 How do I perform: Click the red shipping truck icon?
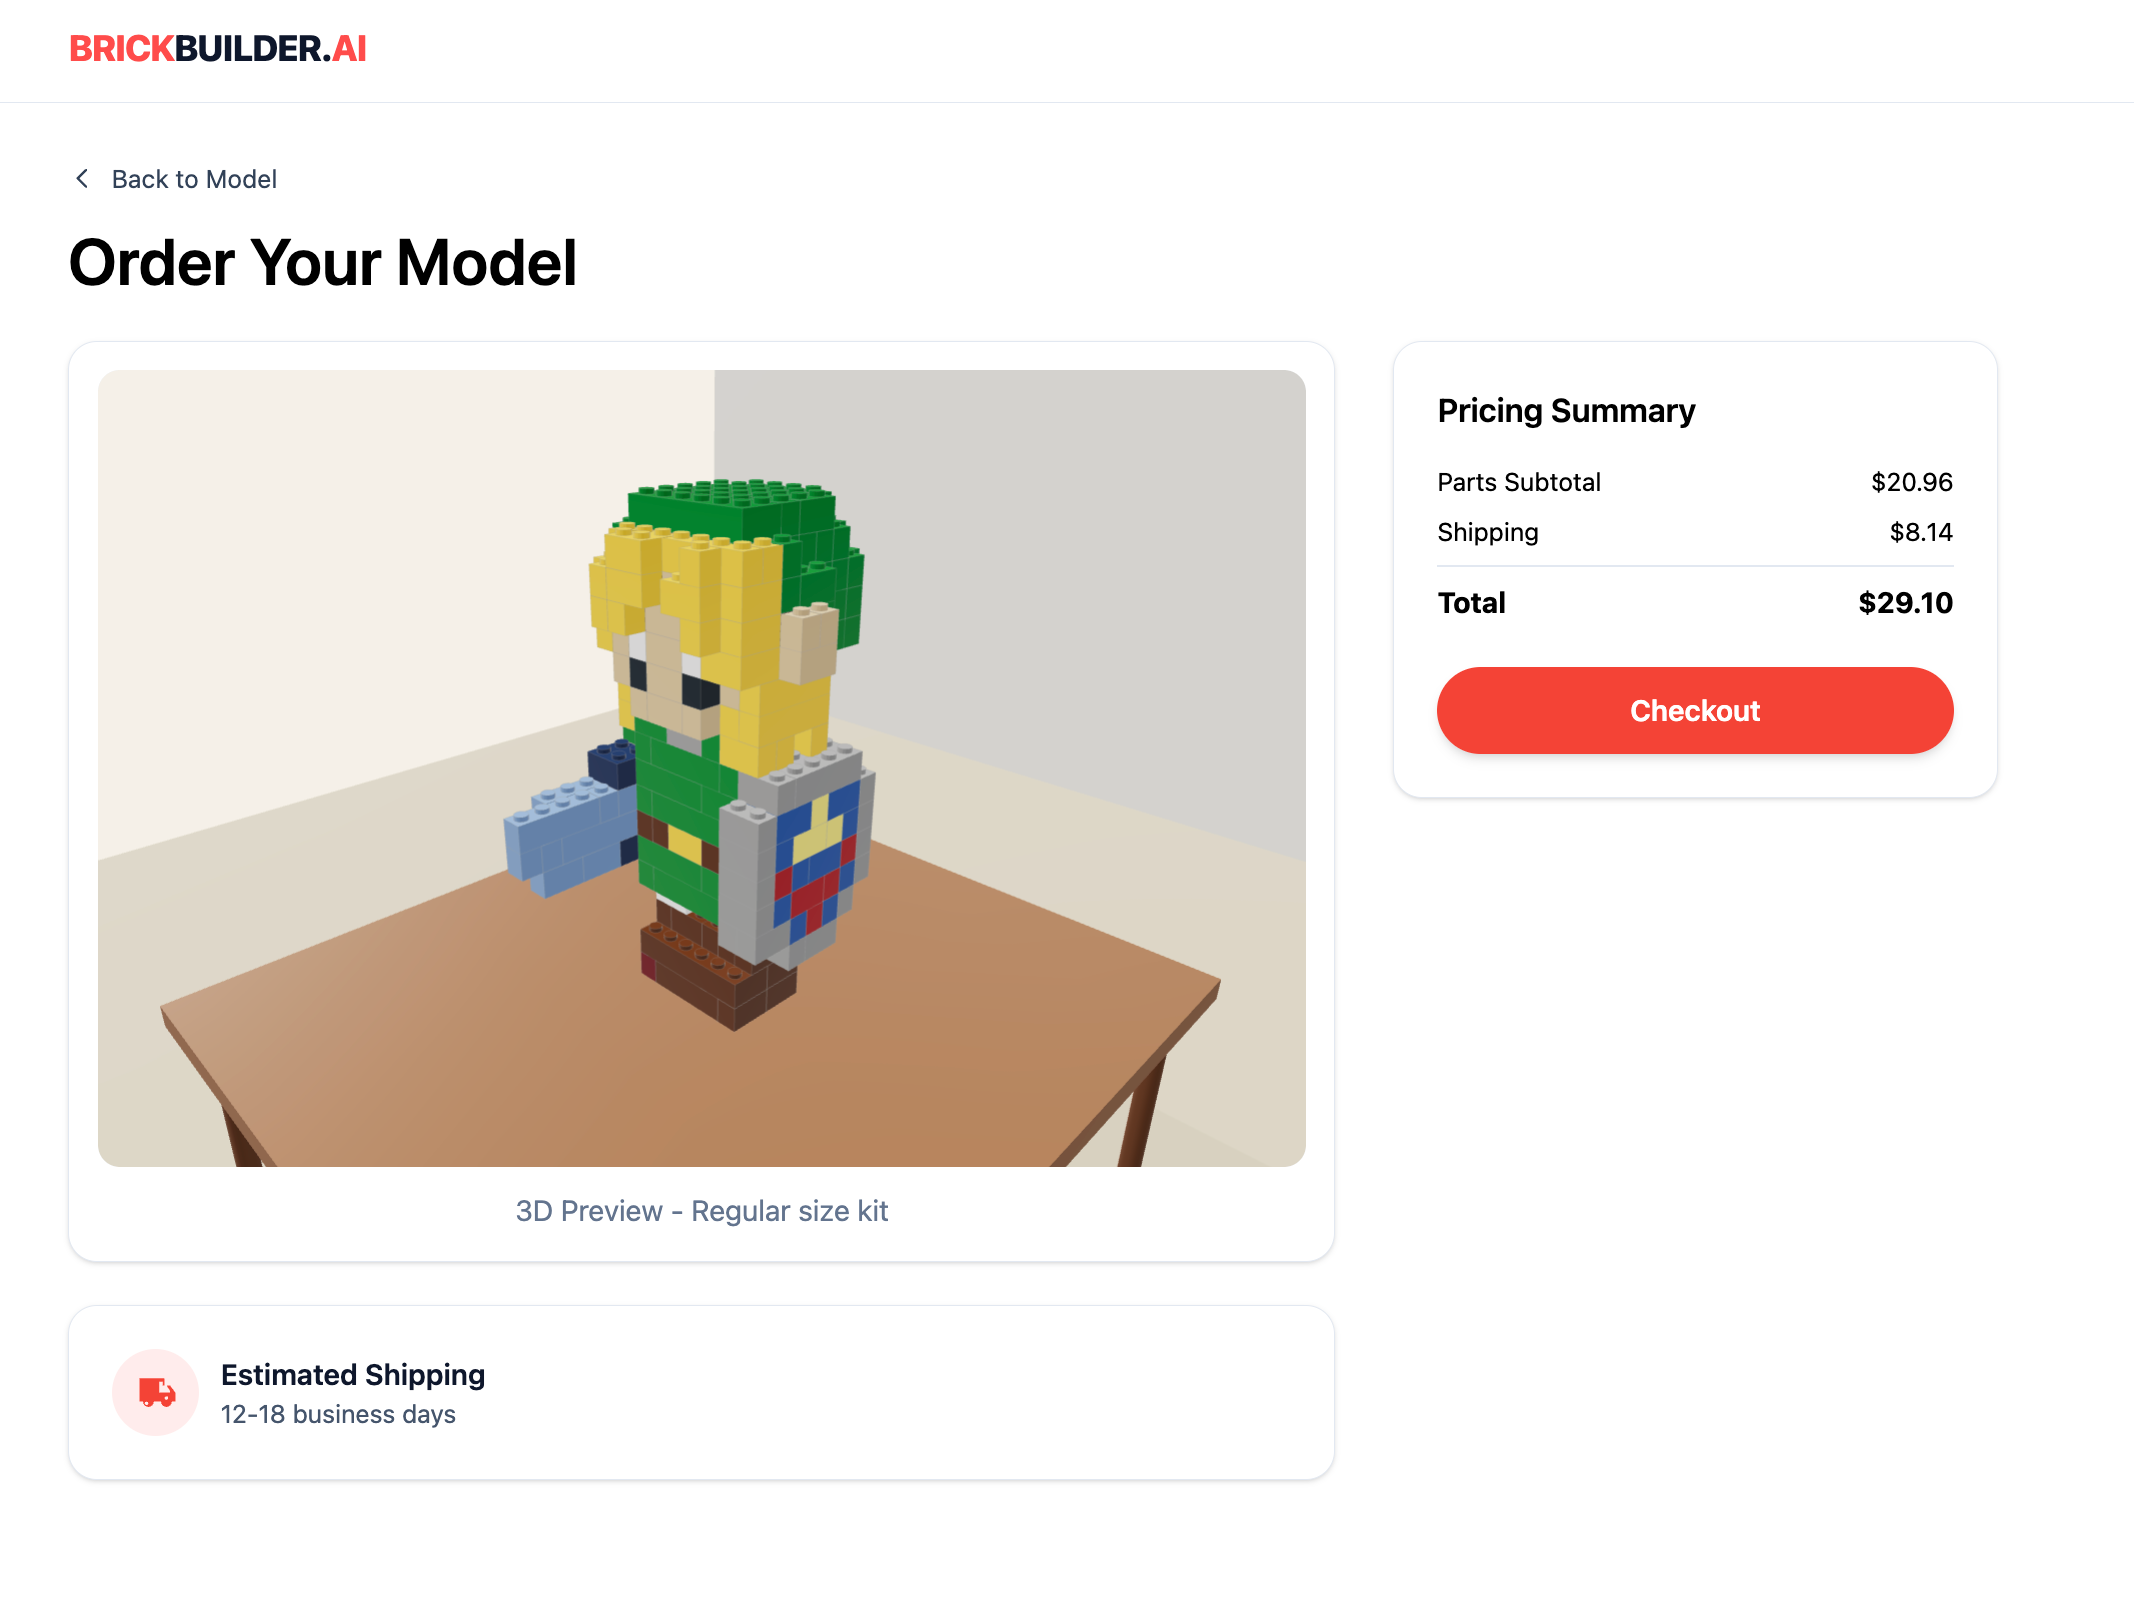pos(155,1392)
